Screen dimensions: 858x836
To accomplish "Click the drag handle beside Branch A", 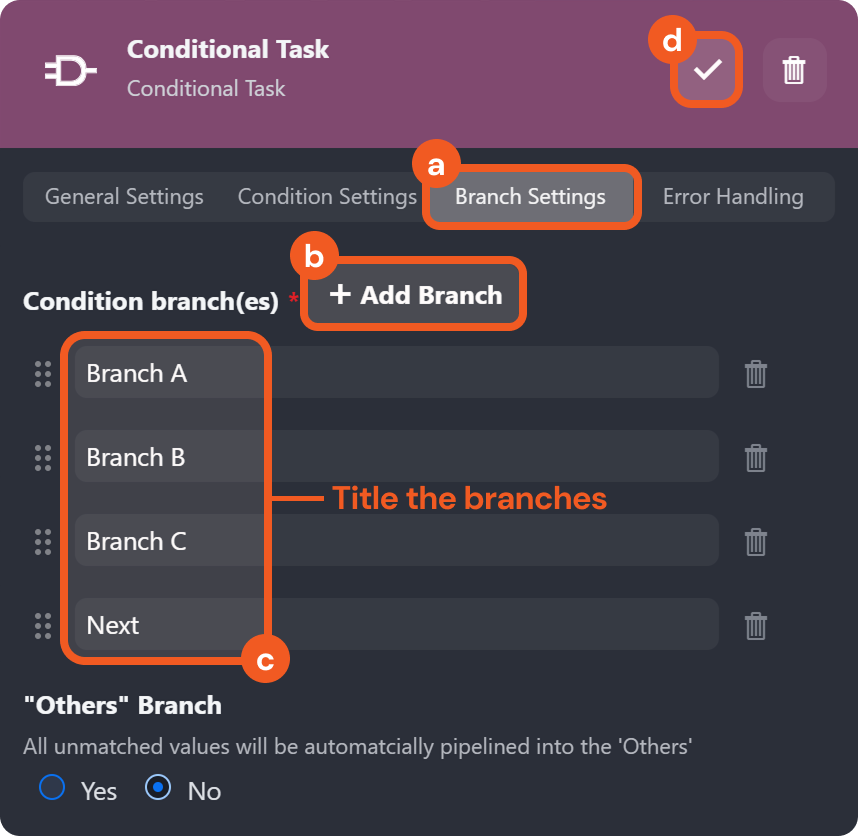I will coord(43,374).
